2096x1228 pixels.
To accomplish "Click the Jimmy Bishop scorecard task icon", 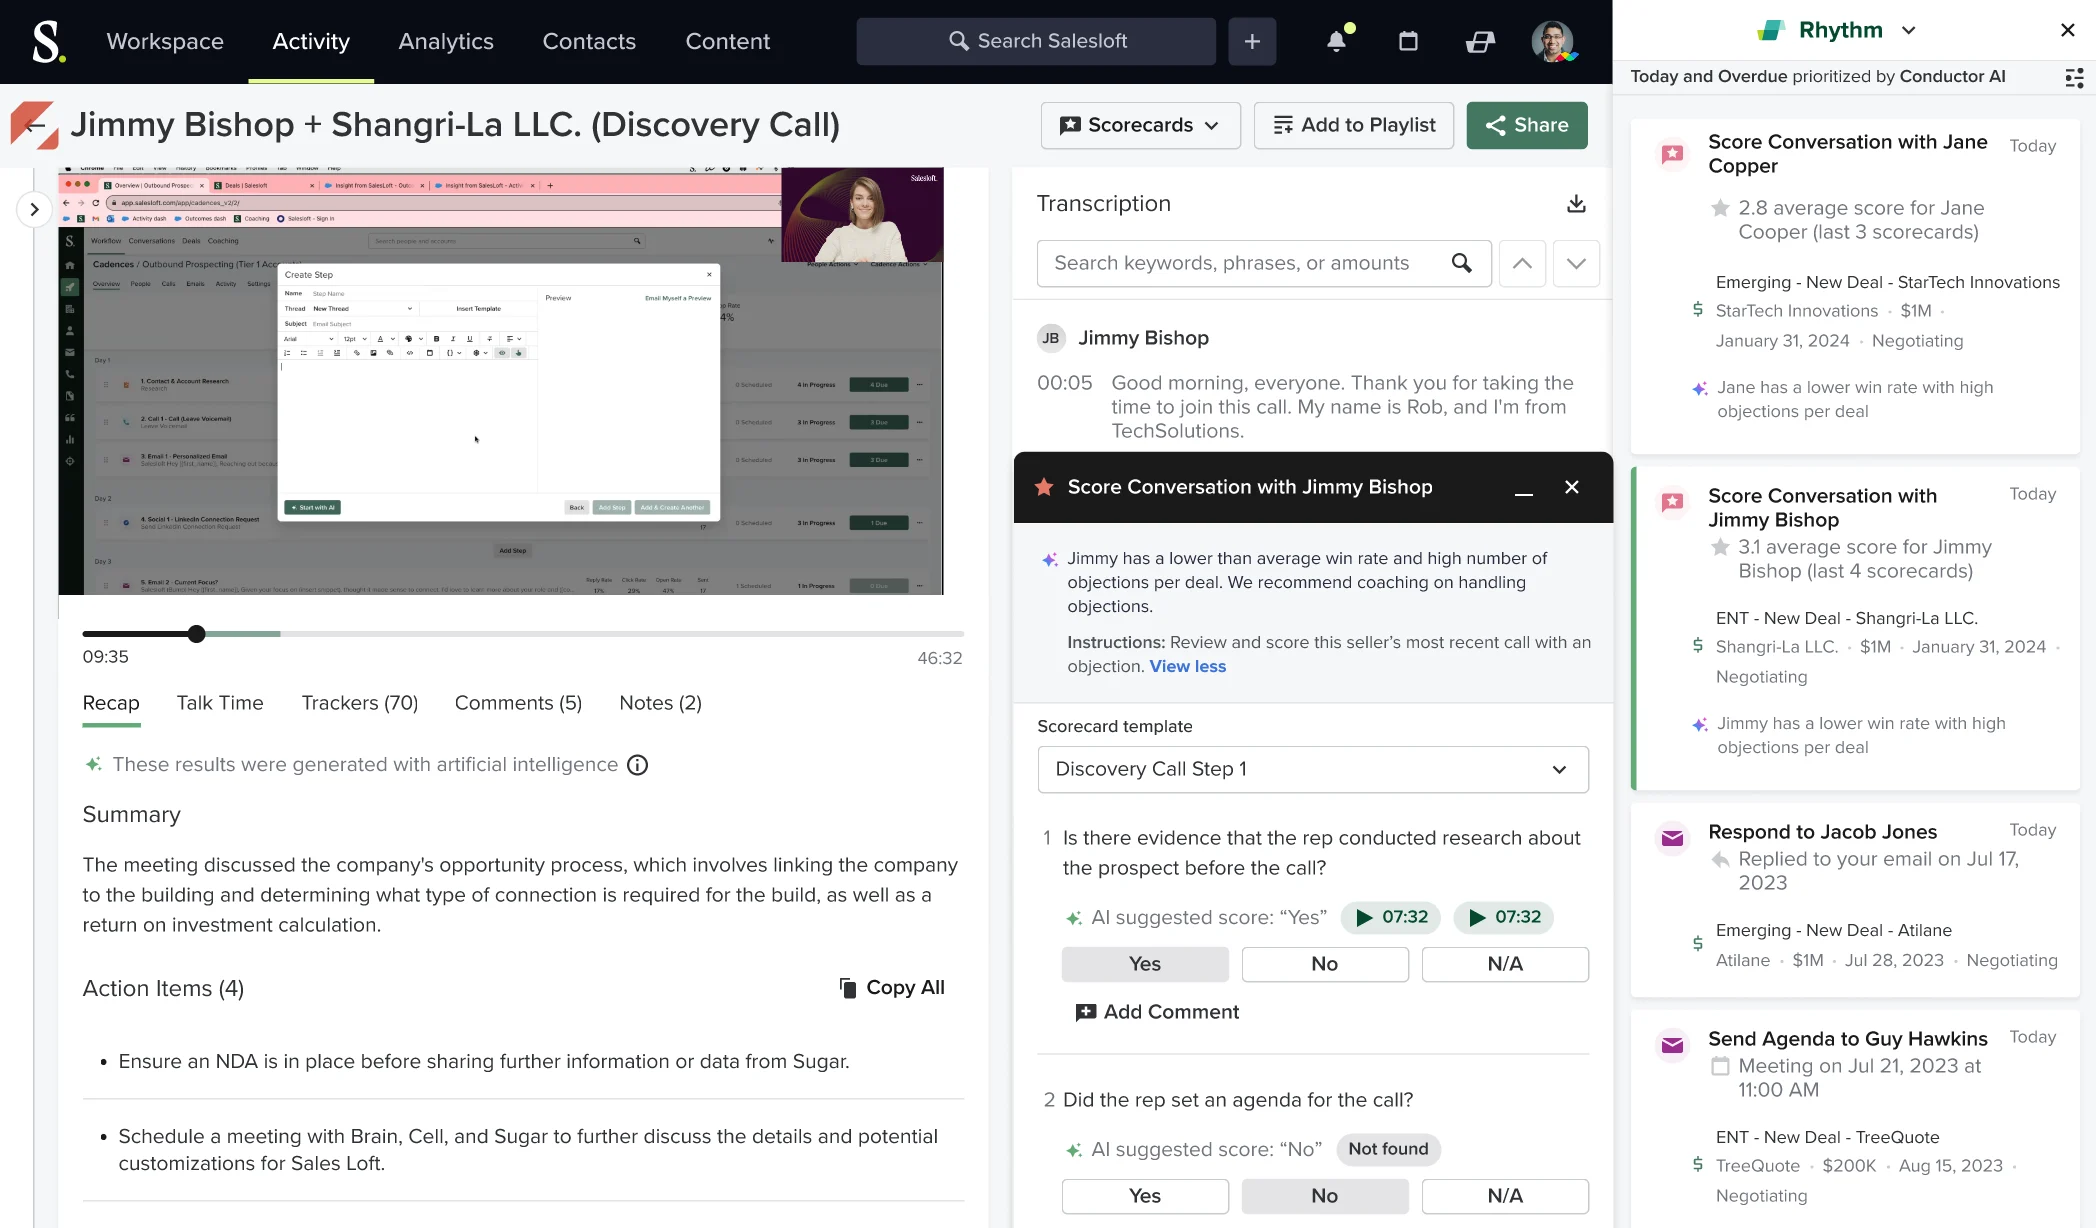I will tap(1672, 502).
